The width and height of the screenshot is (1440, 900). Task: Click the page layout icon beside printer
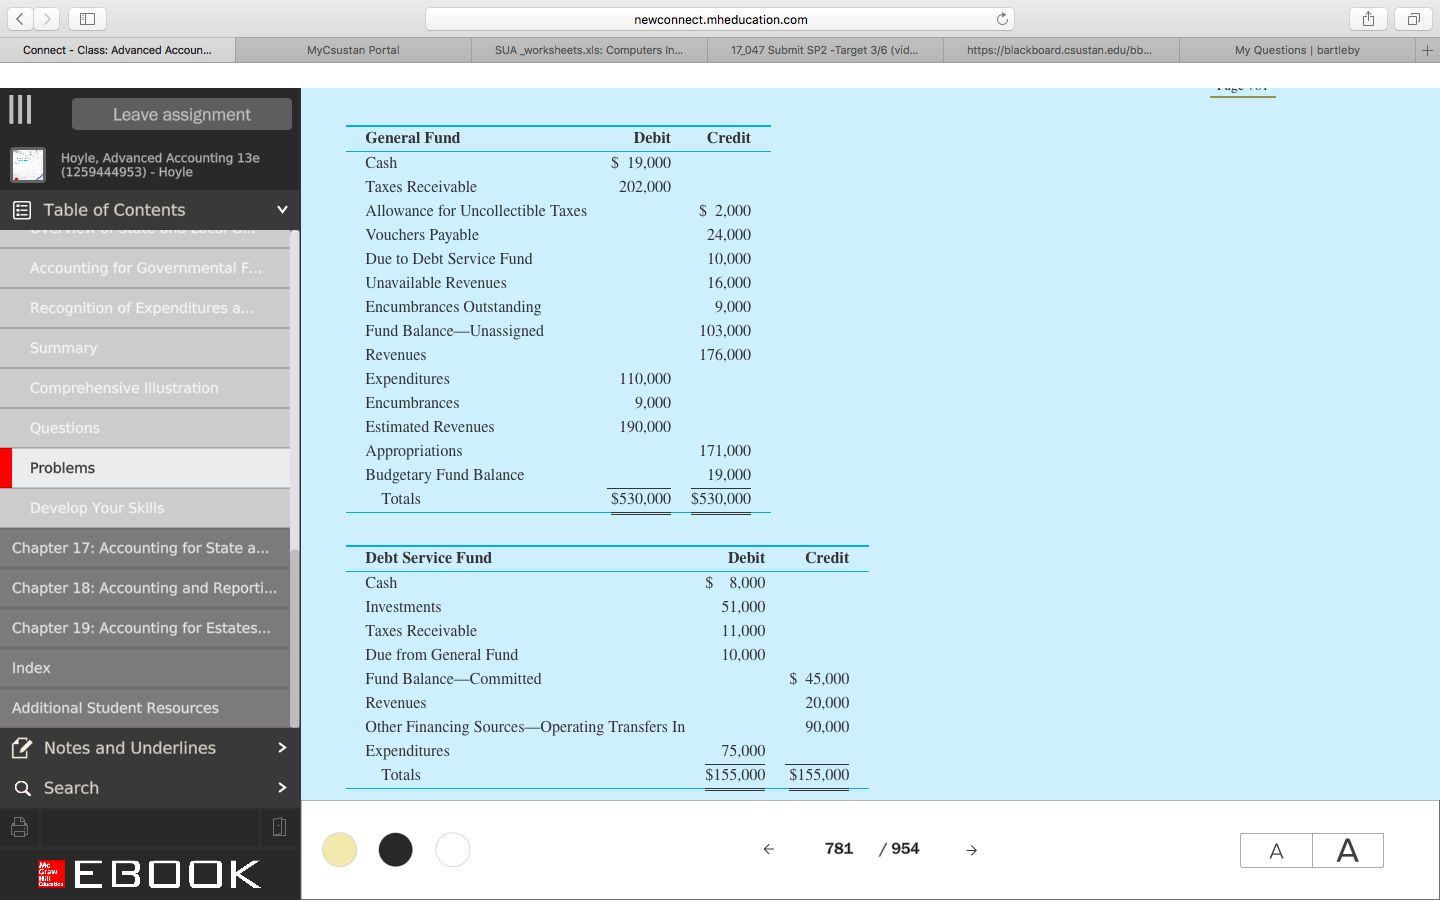279,827
